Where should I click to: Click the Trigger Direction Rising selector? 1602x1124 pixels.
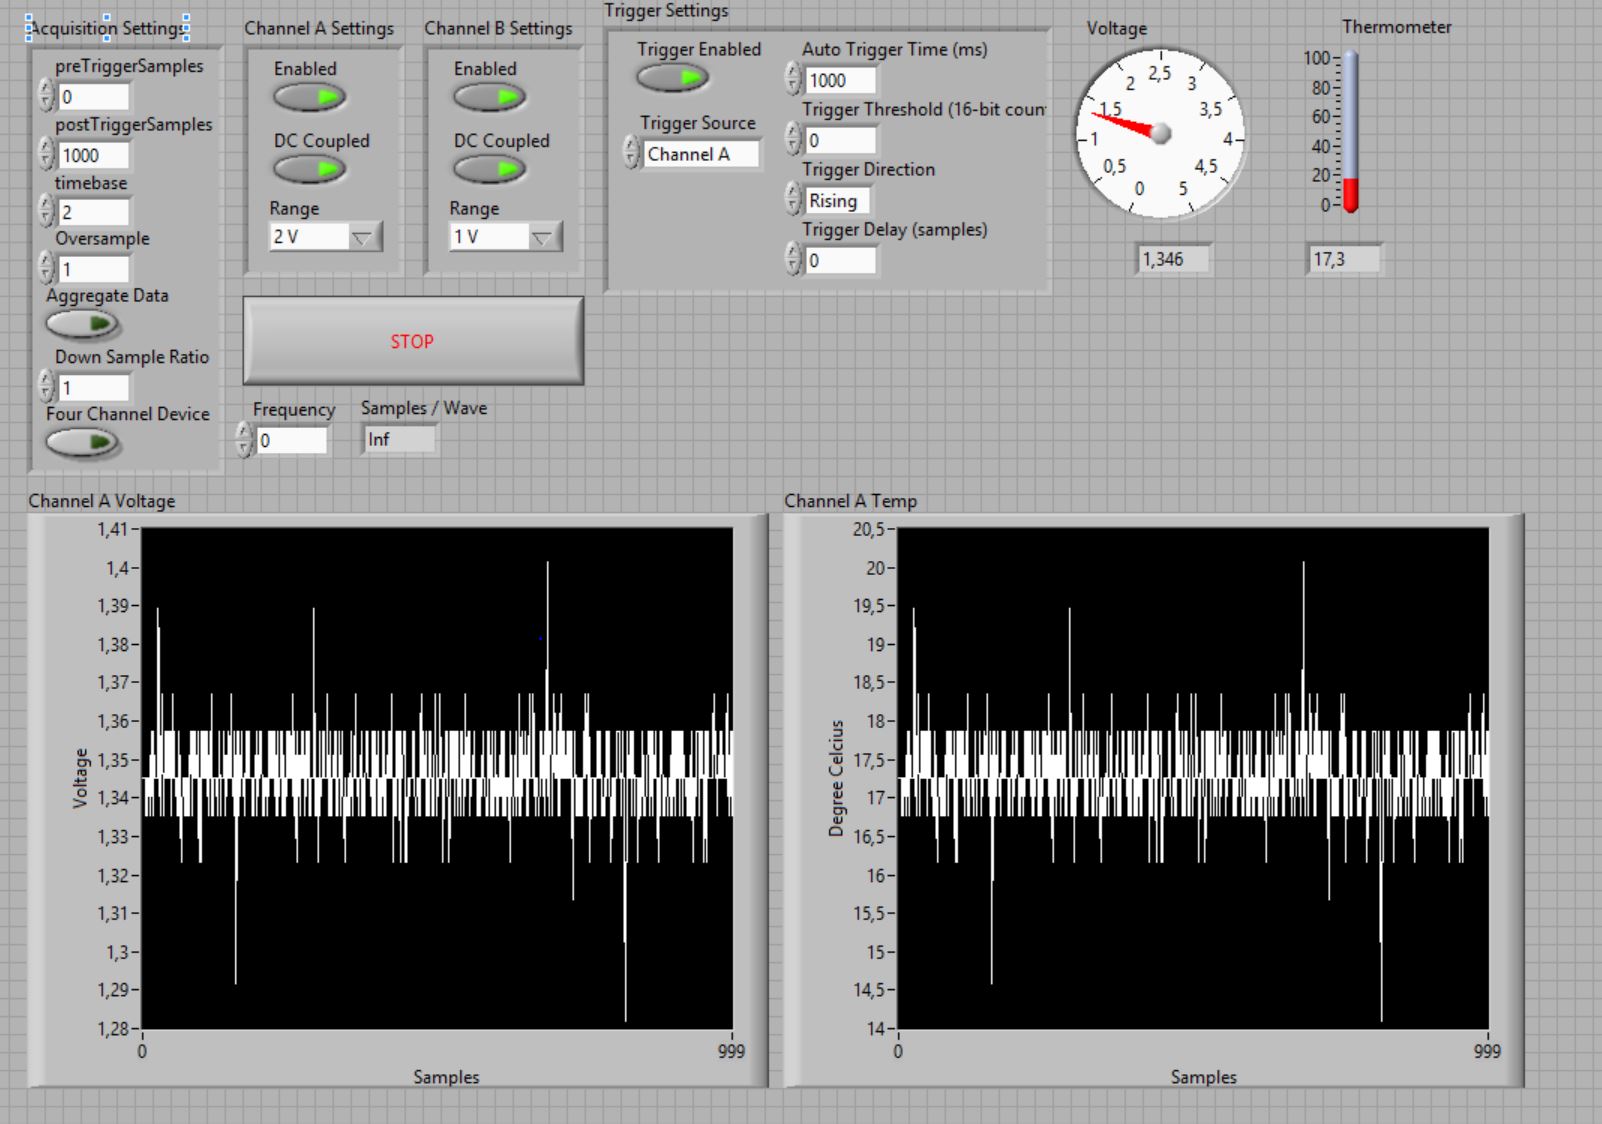pos(837,200)
